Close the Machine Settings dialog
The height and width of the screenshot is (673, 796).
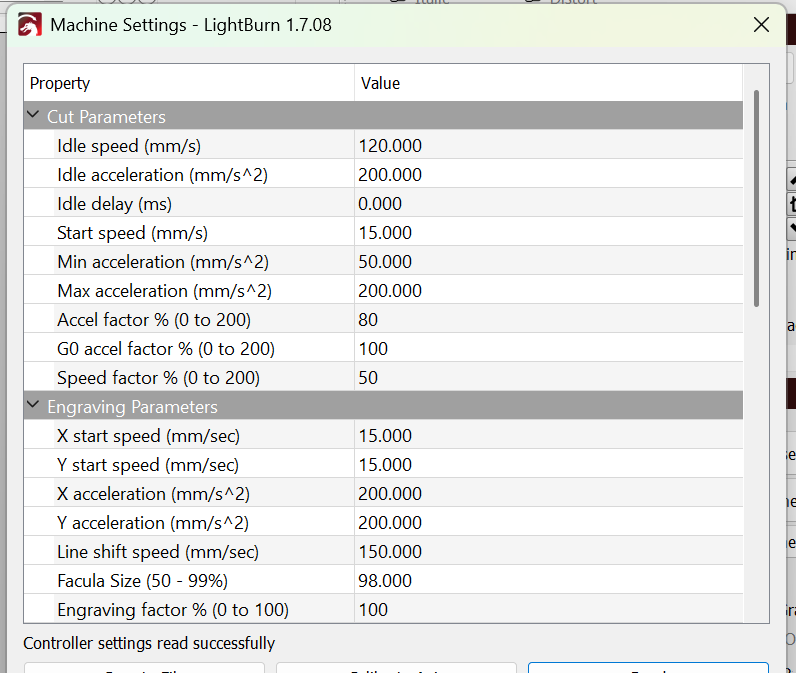(x=761, y=24)
